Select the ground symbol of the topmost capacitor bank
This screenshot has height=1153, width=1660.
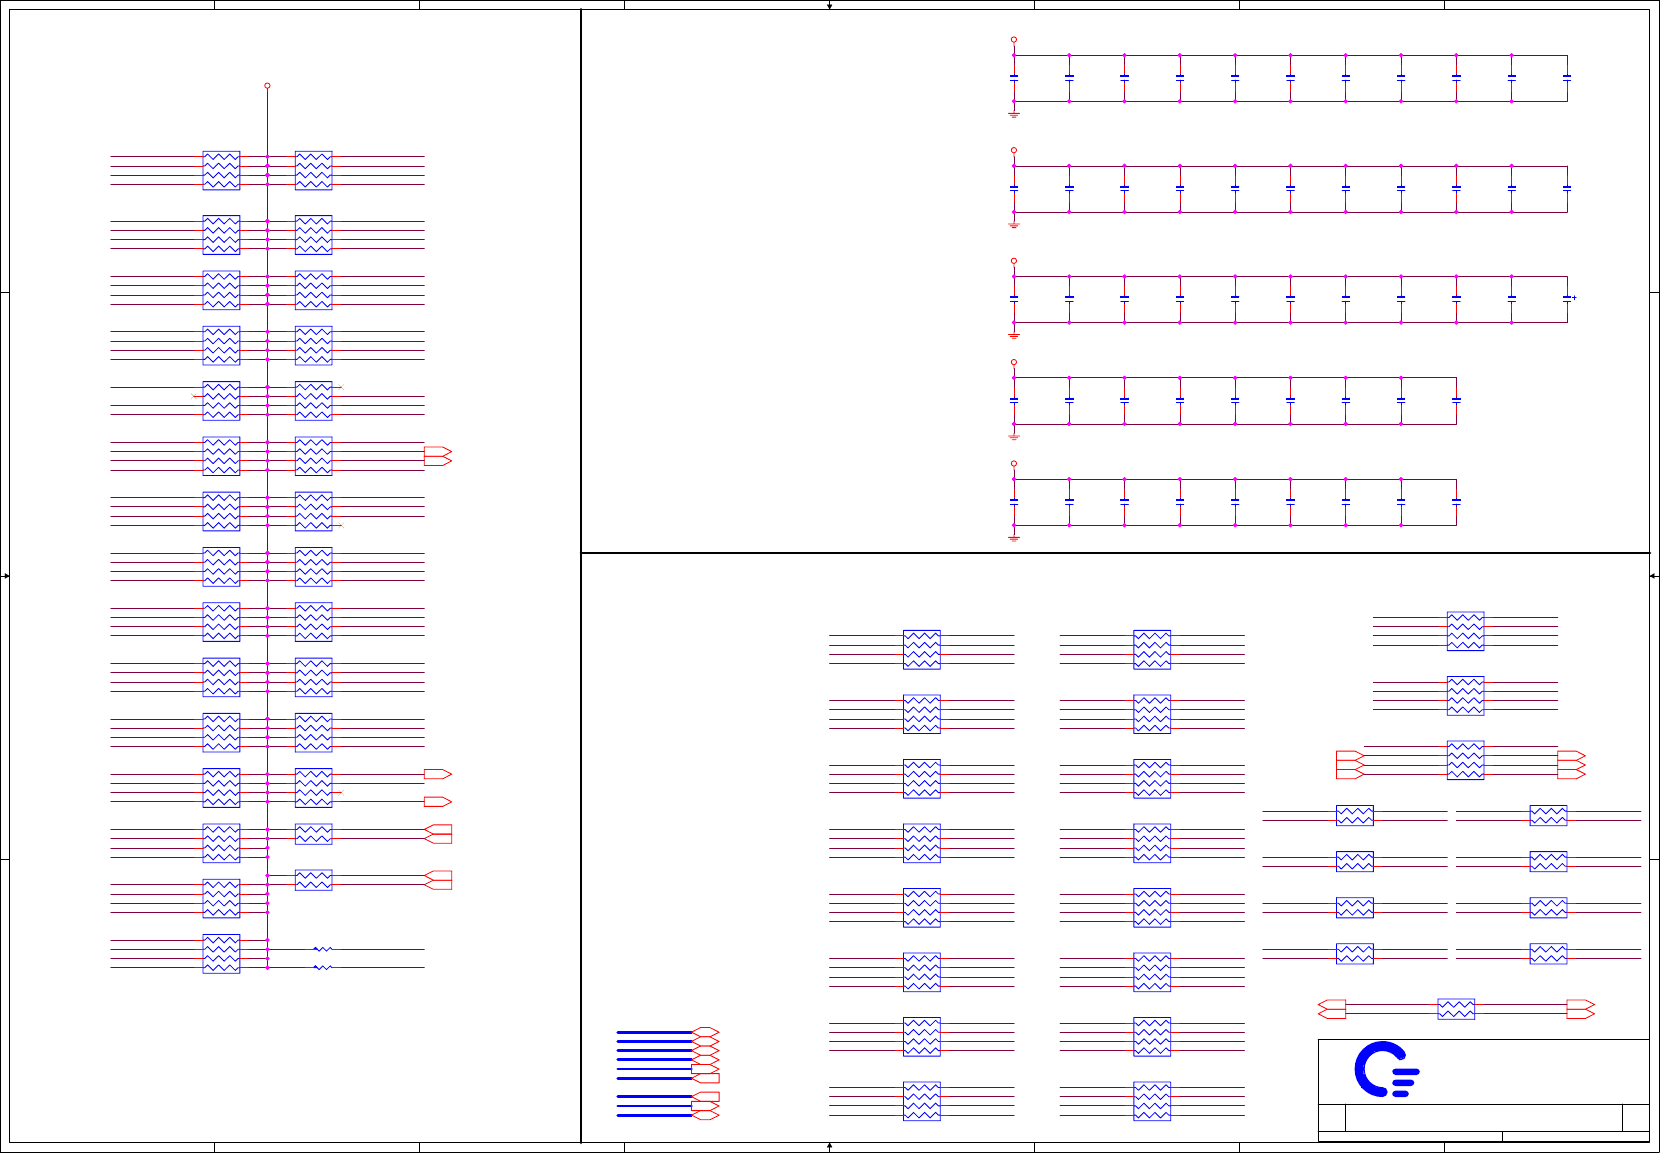[x=1014, y=114]
